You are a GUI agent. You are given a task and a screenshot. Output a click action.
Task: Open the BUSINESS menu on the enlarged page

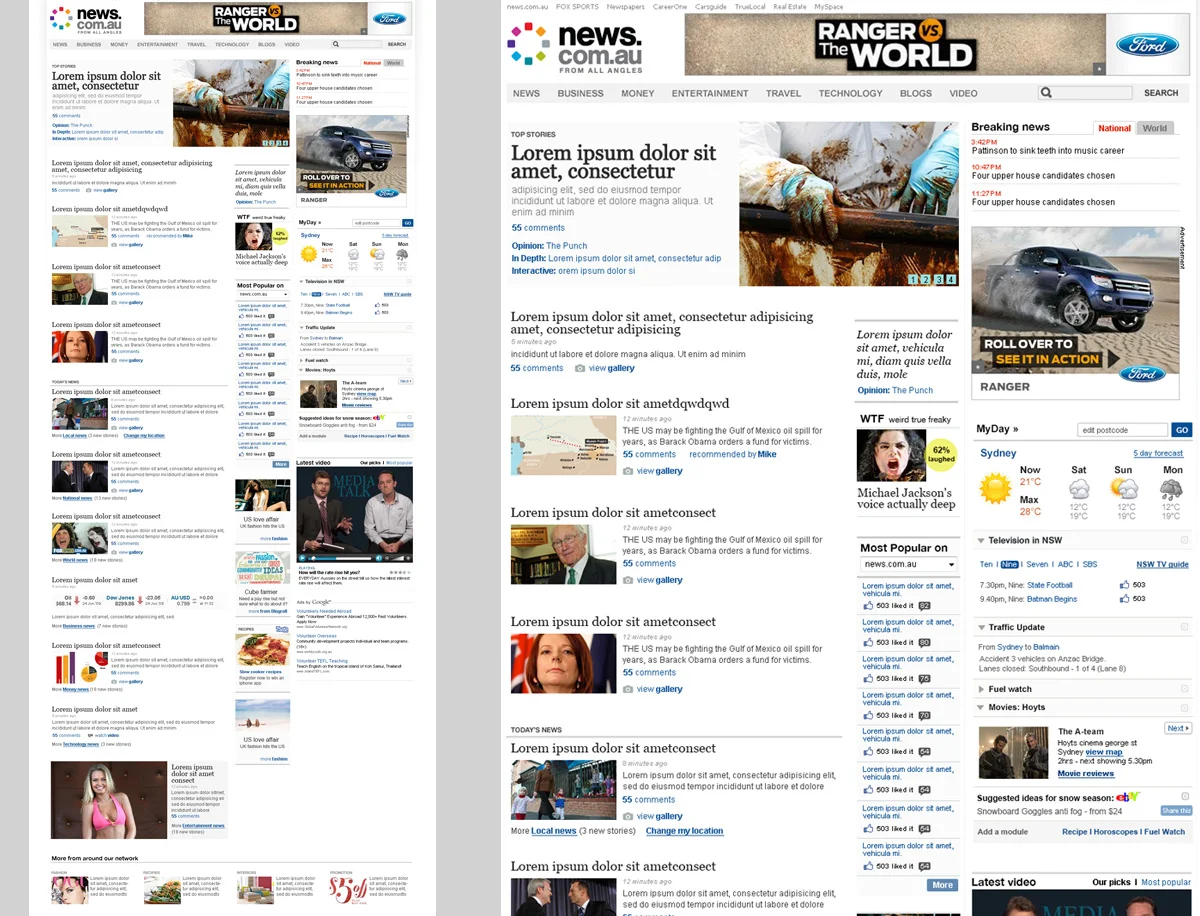(x=581, y=93)
